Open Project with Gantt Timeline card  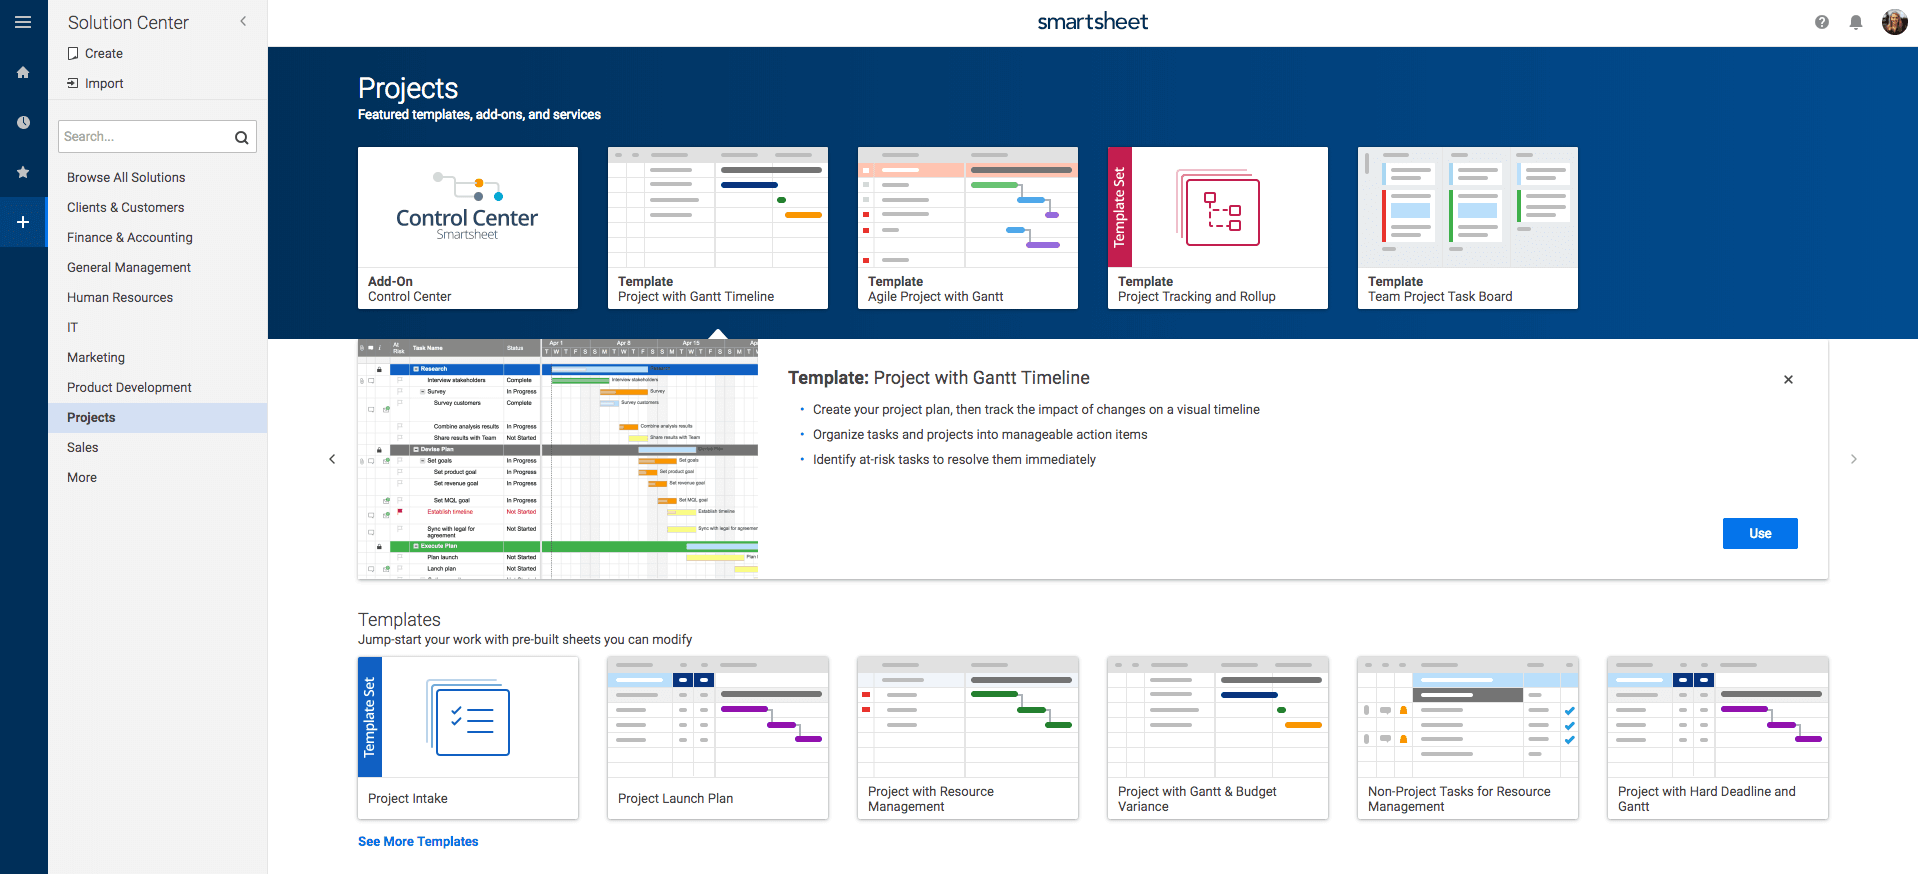[718, 228]
